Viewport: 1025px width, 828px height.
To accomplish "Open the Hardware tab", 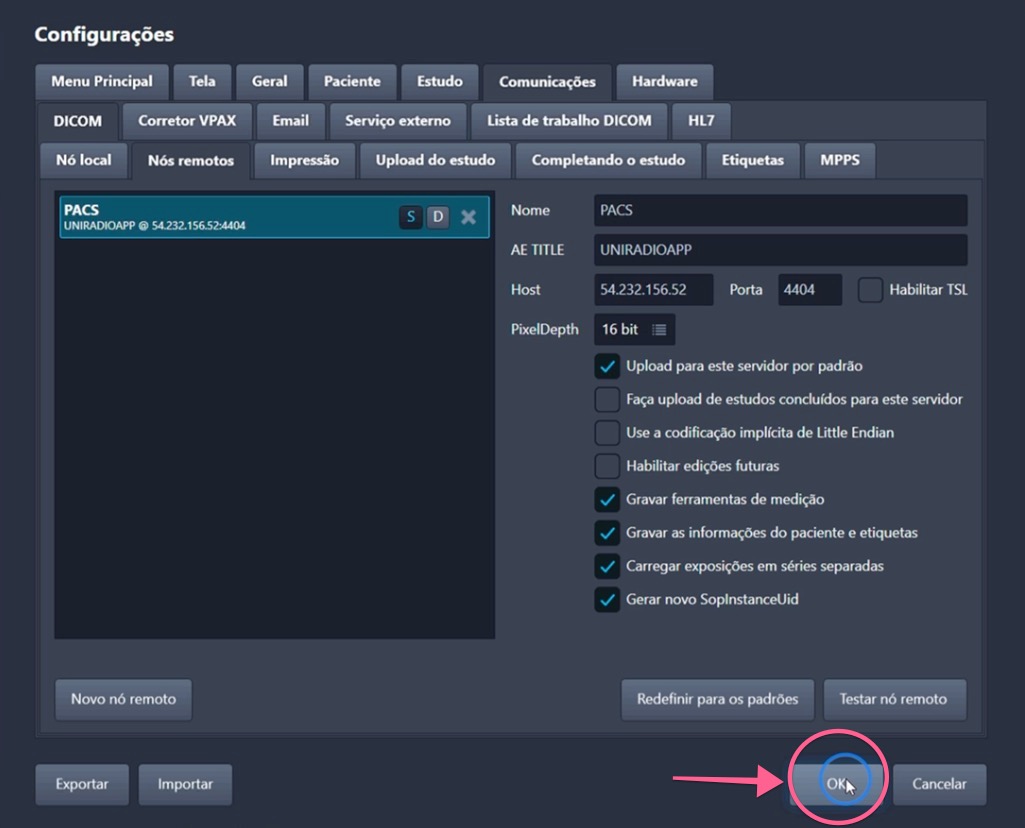I will 664,82.
